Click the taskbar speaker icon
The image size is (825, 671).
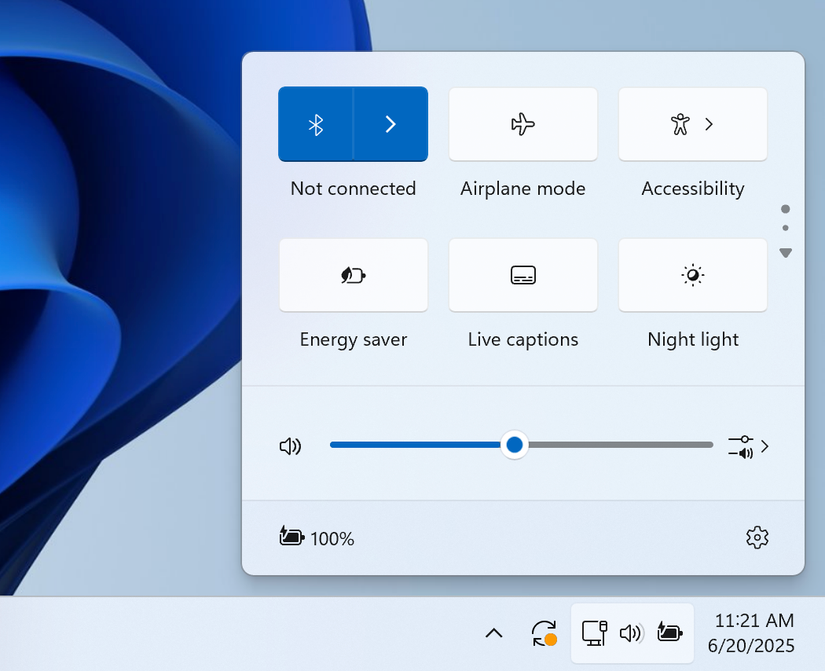pyautogui.click(x=631, y=633)
